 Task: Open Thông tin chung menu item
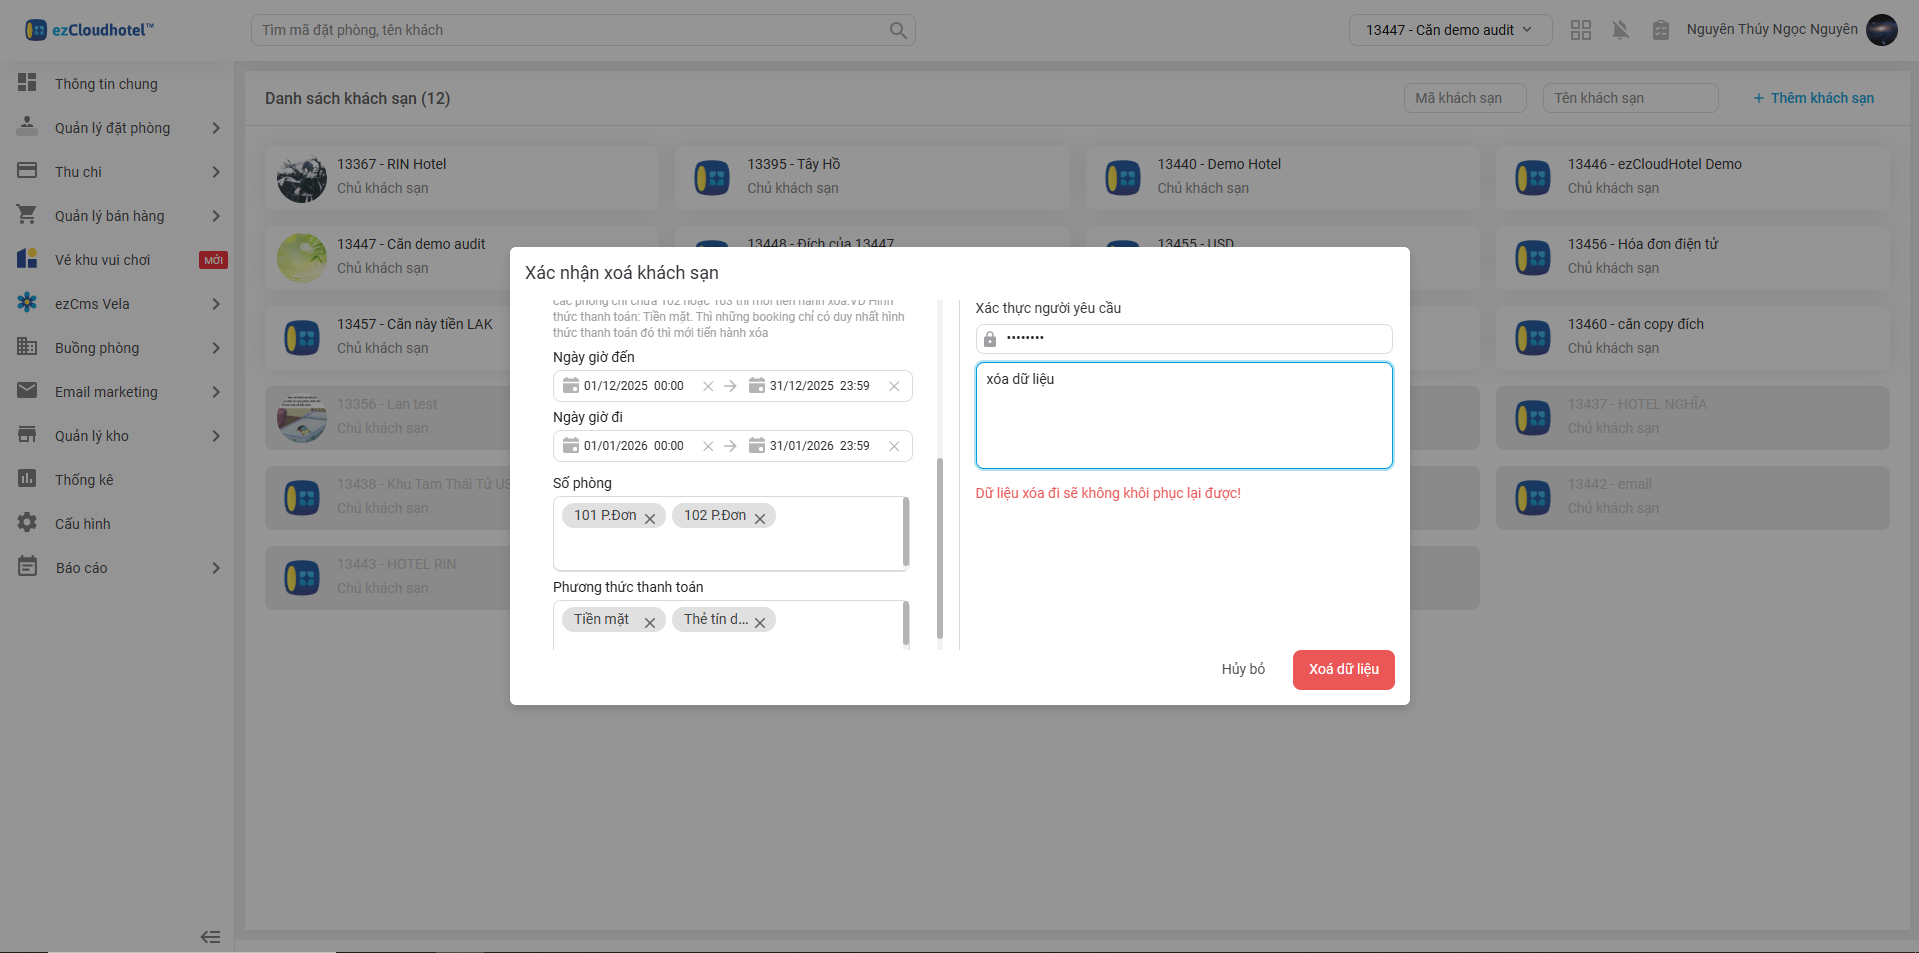pyautogui.click(x=106, y=84)
